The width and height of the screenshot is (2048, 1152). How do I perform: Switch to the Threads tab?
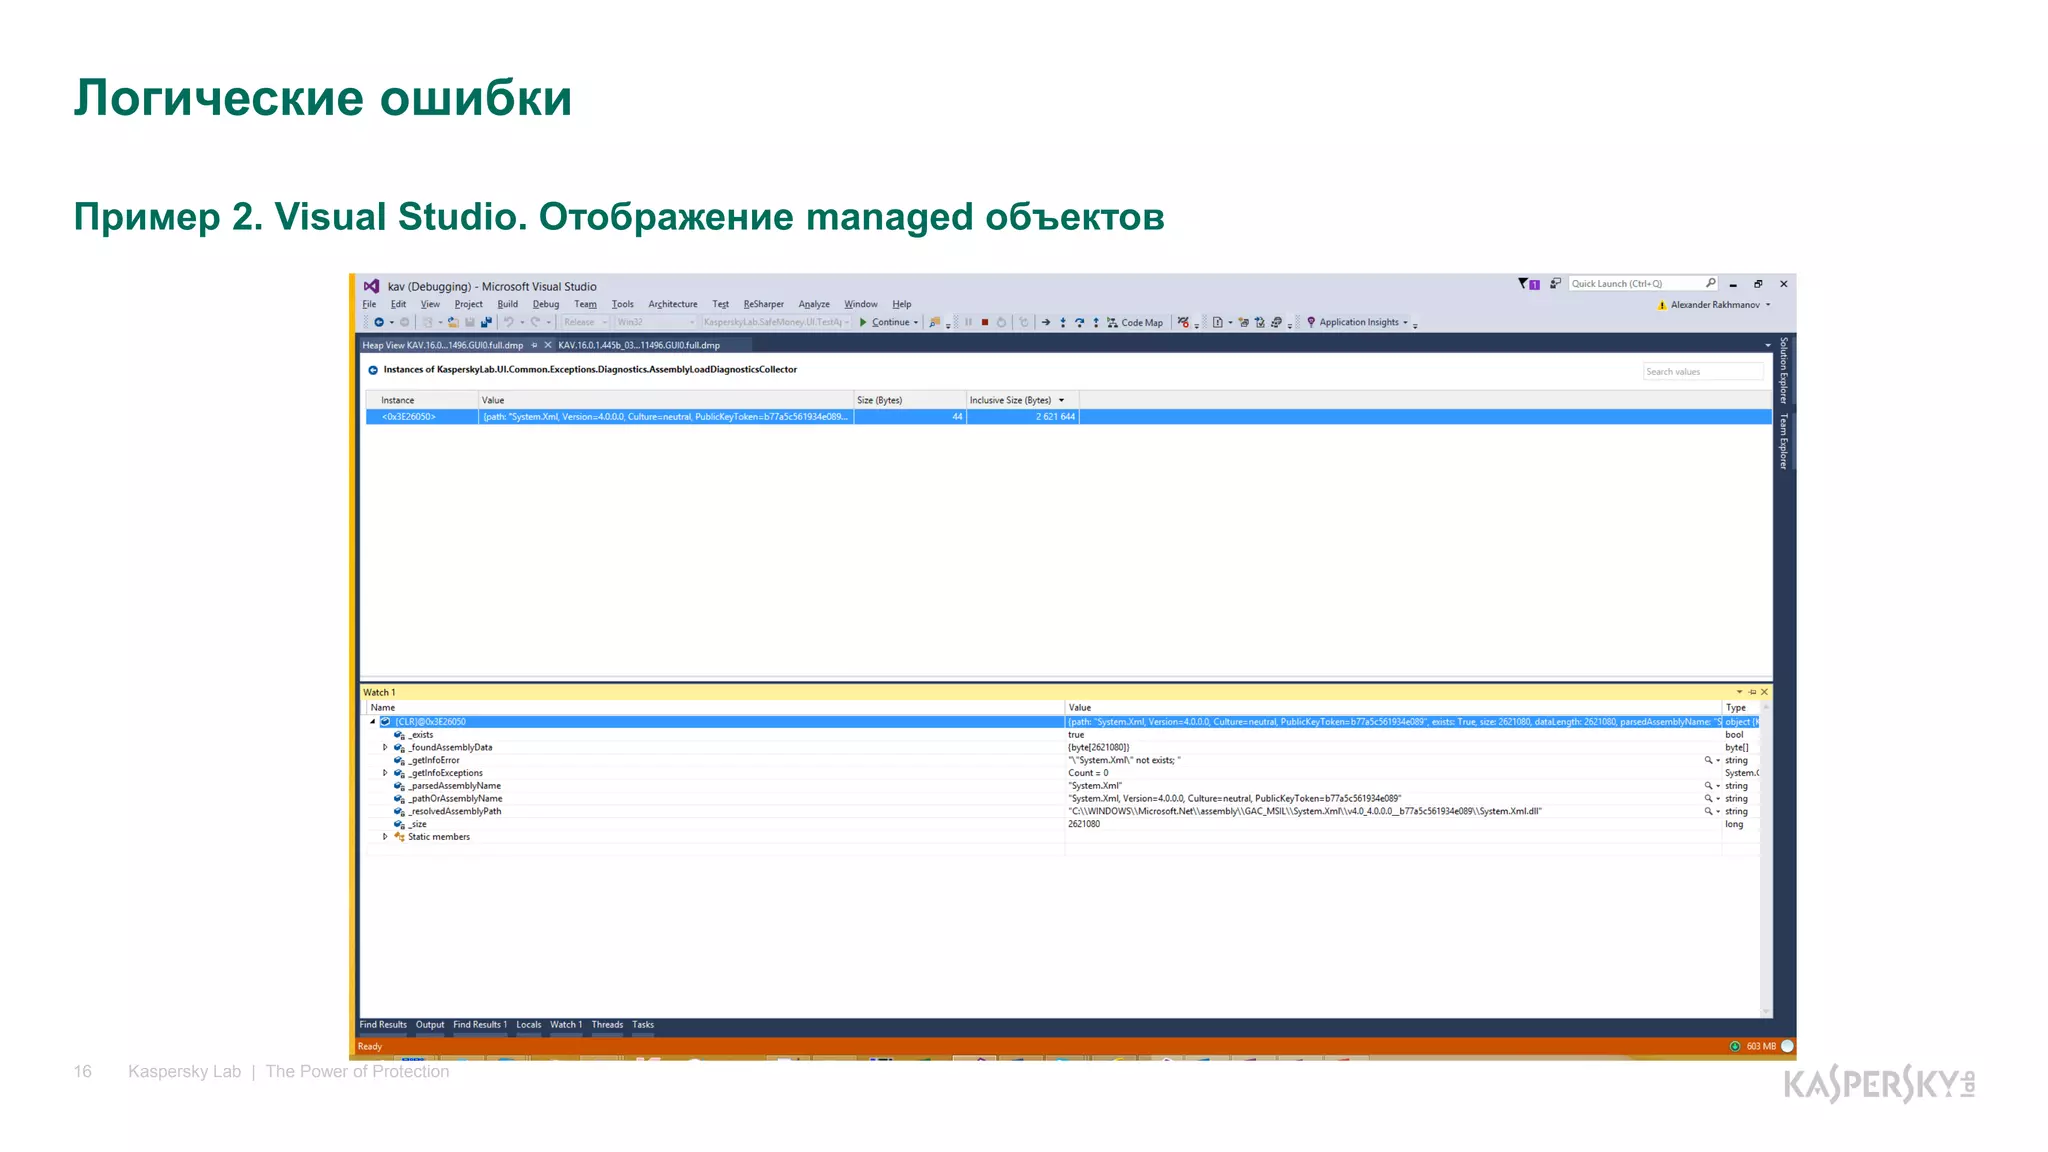[x=607, y=1025]
